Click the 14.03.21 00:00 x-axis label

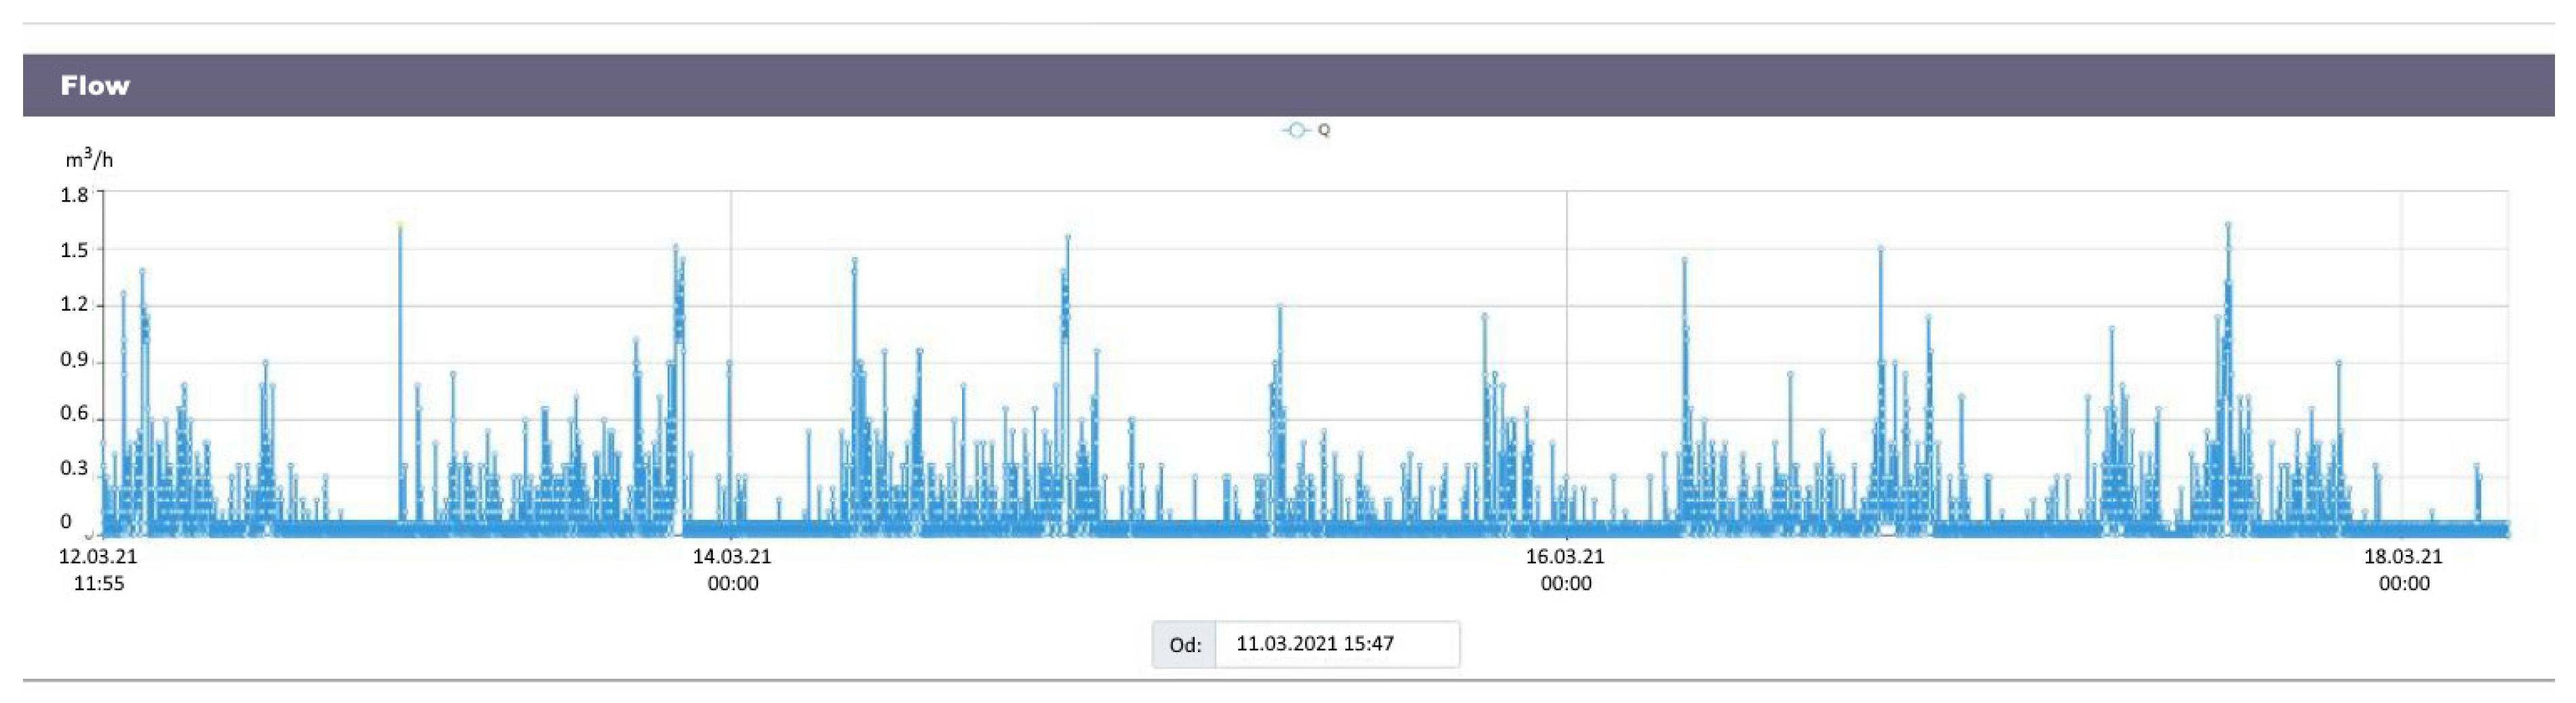[x=732, y=570]
